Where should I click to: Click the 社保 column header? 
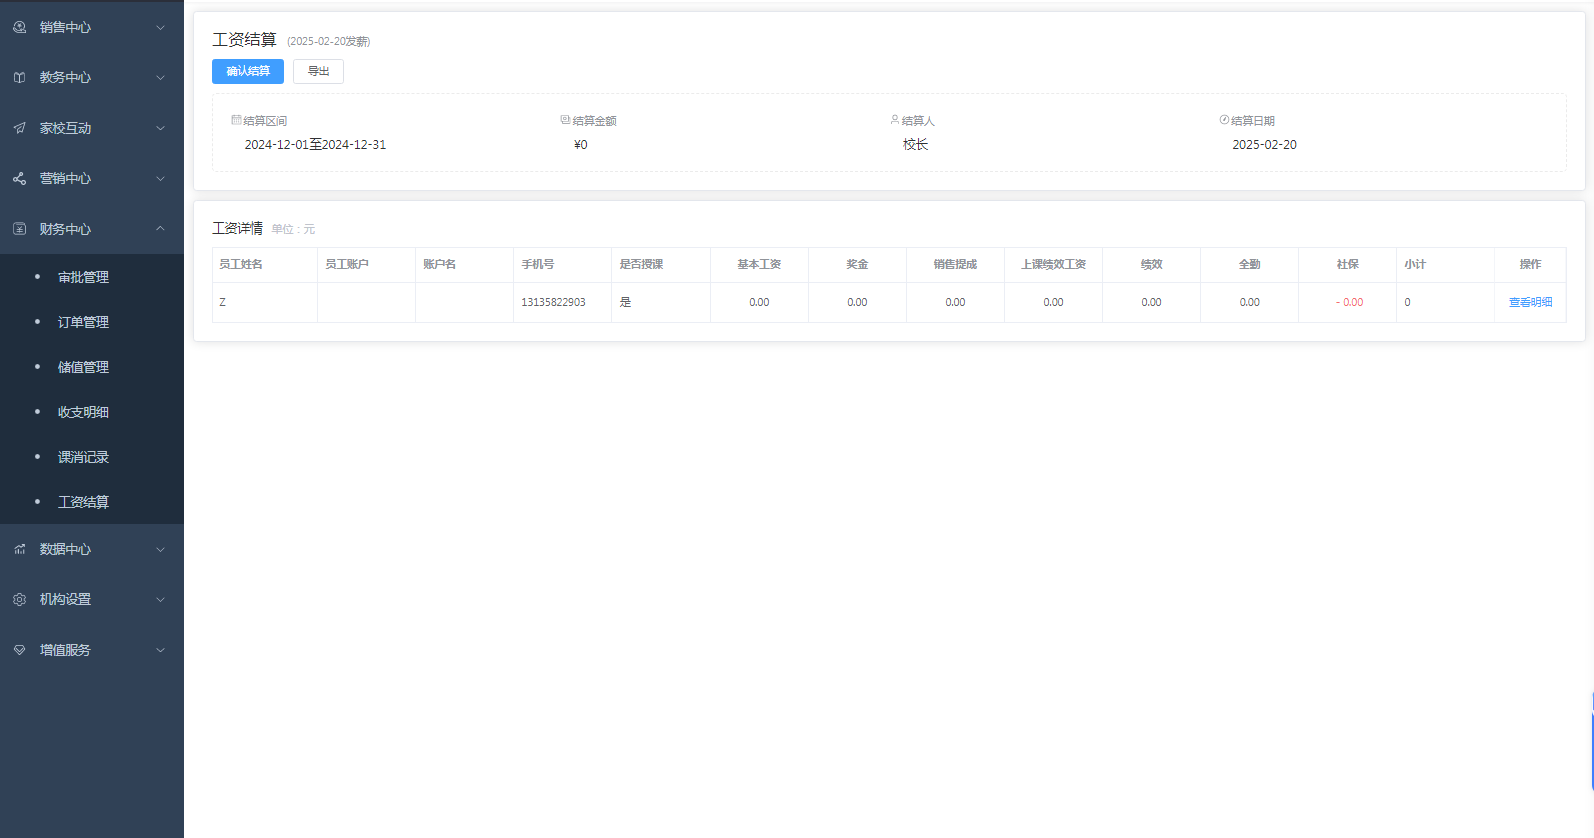[1348, 264]
